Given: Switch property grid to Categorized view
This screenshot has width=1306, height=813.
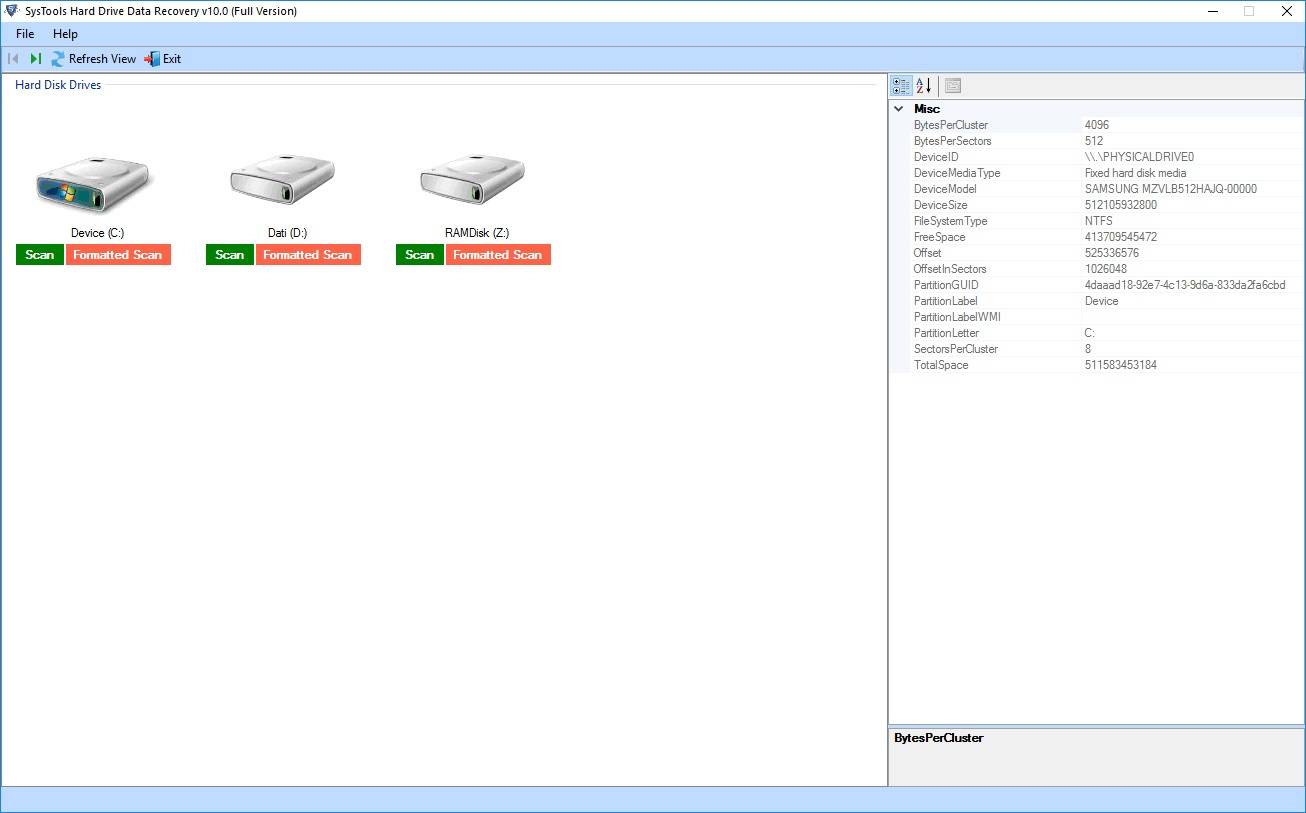Looking at the screenshot, I should 901,86.
